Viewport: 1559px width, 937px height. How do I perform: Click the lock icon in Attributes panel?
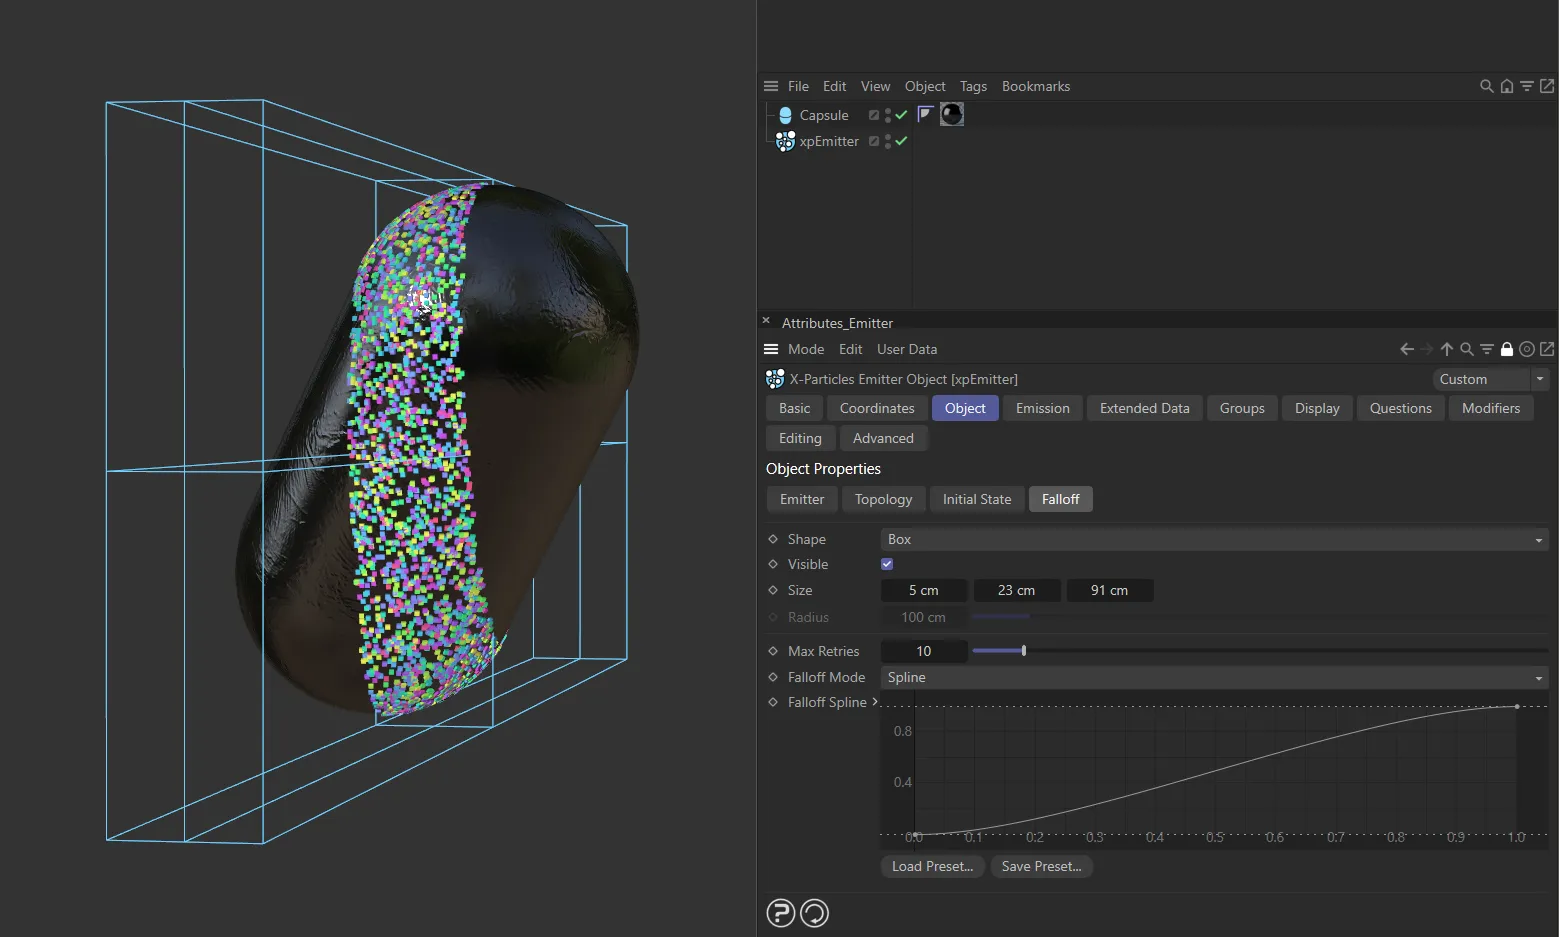(1507, 349)
